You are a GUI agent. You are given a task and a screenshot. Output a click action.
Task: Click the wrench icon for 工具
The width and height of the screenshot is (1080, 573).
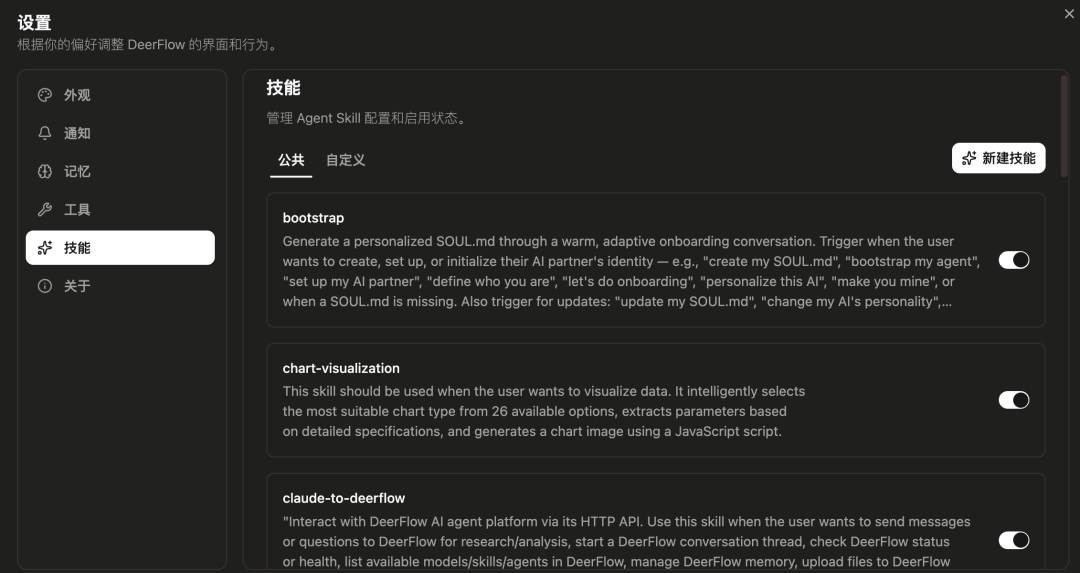[x=45, y=210]
